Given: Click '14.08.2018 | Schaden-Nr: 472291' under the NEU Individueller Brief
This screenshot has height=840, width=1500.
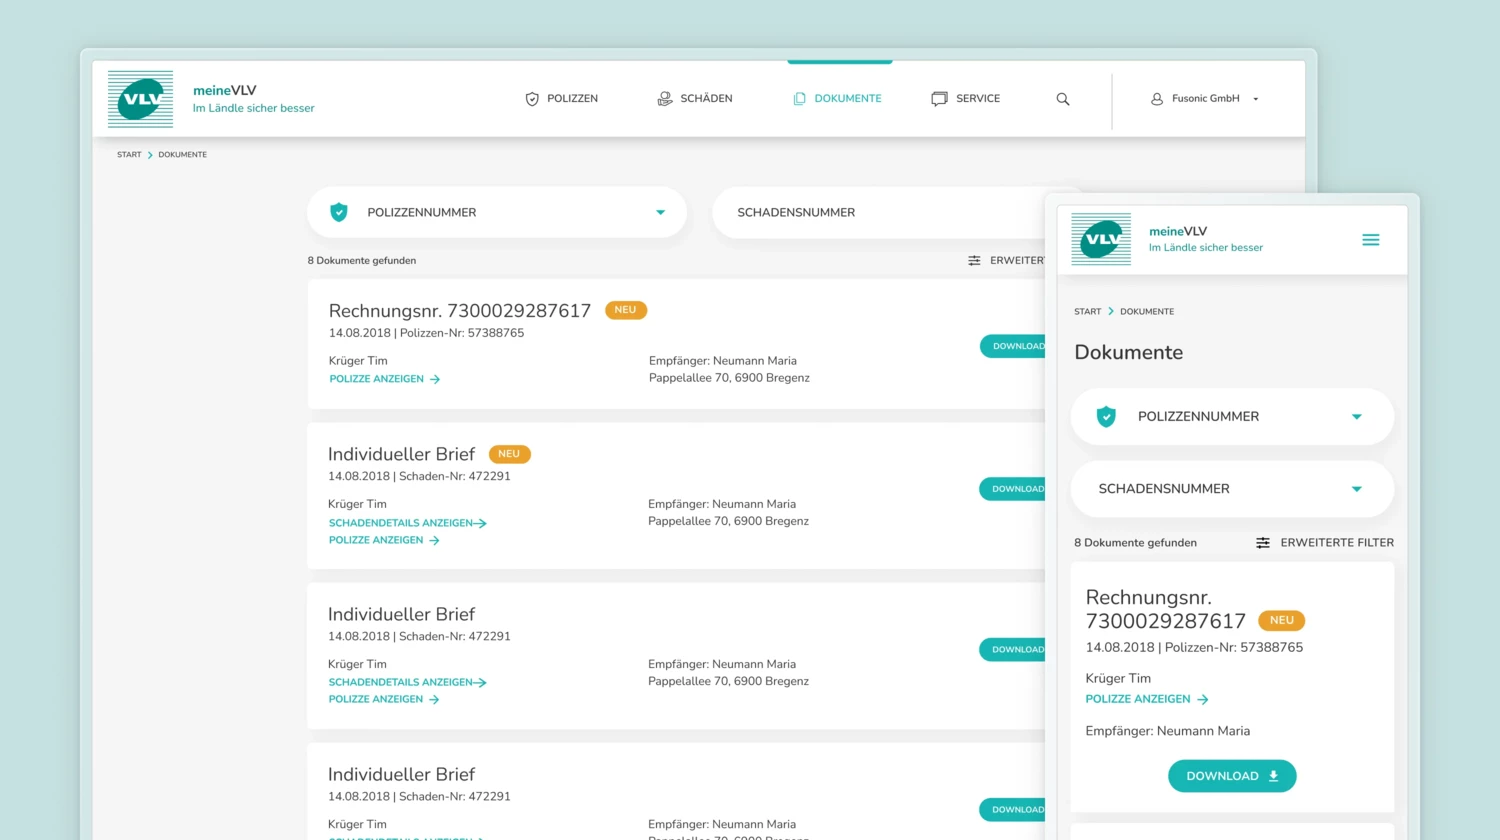Looking at the screenshot, I should 419,476.
